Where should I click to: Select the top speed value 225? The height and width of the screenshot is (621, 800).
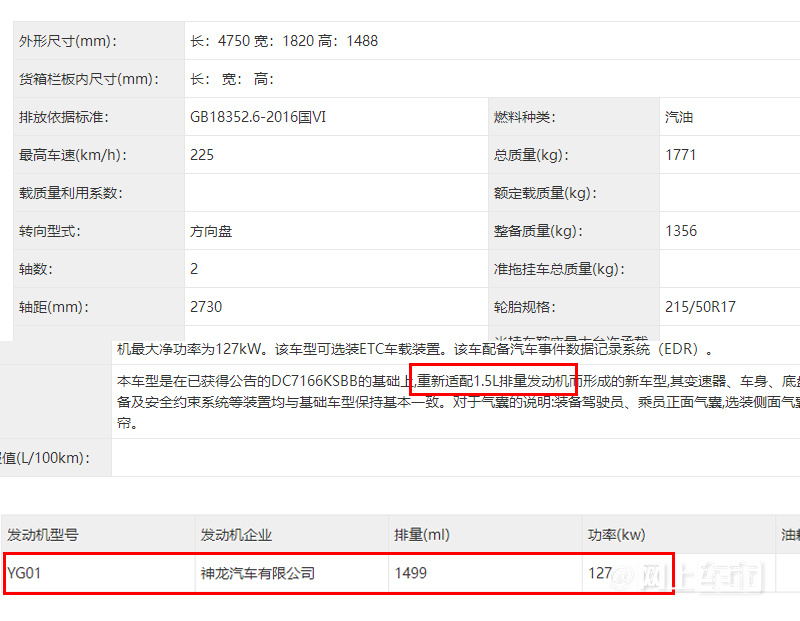pos(202,155)
